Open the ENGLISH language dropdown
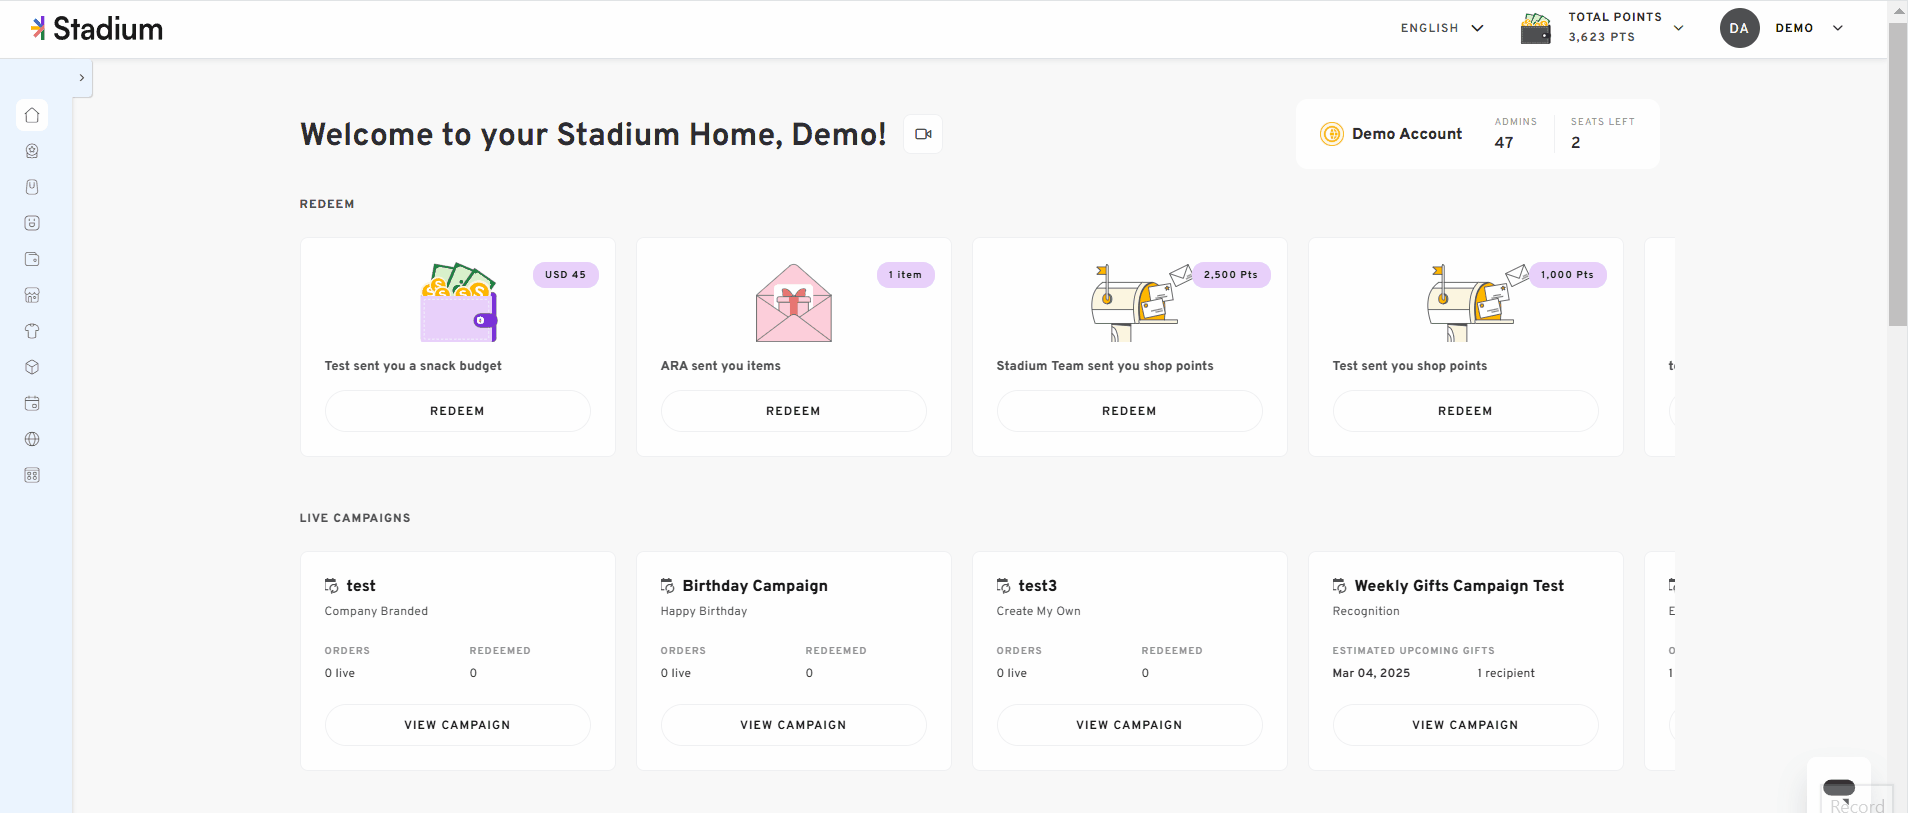 coord(1442,28)
